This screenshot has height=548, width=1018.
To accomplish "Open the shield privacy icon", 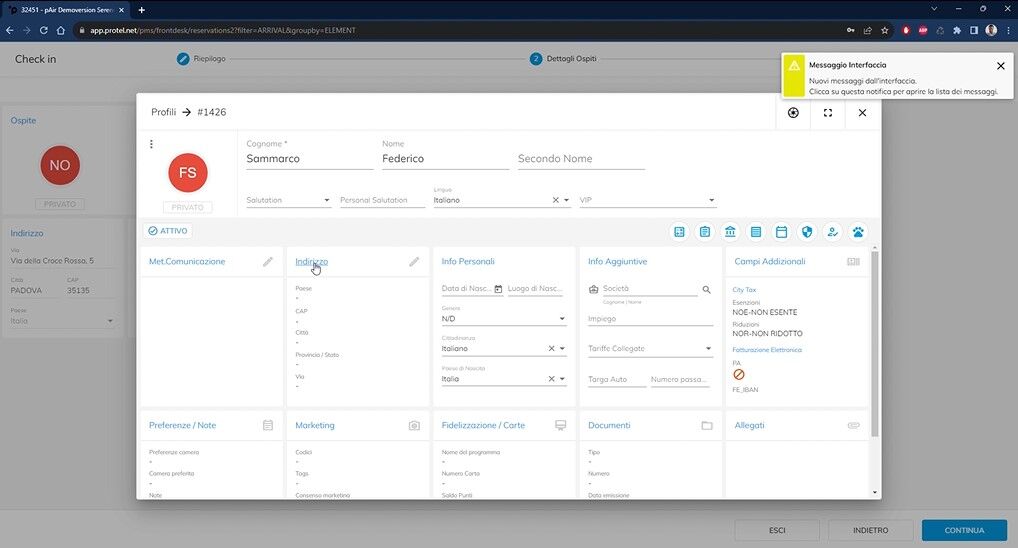I will click(x=807, y=232).
